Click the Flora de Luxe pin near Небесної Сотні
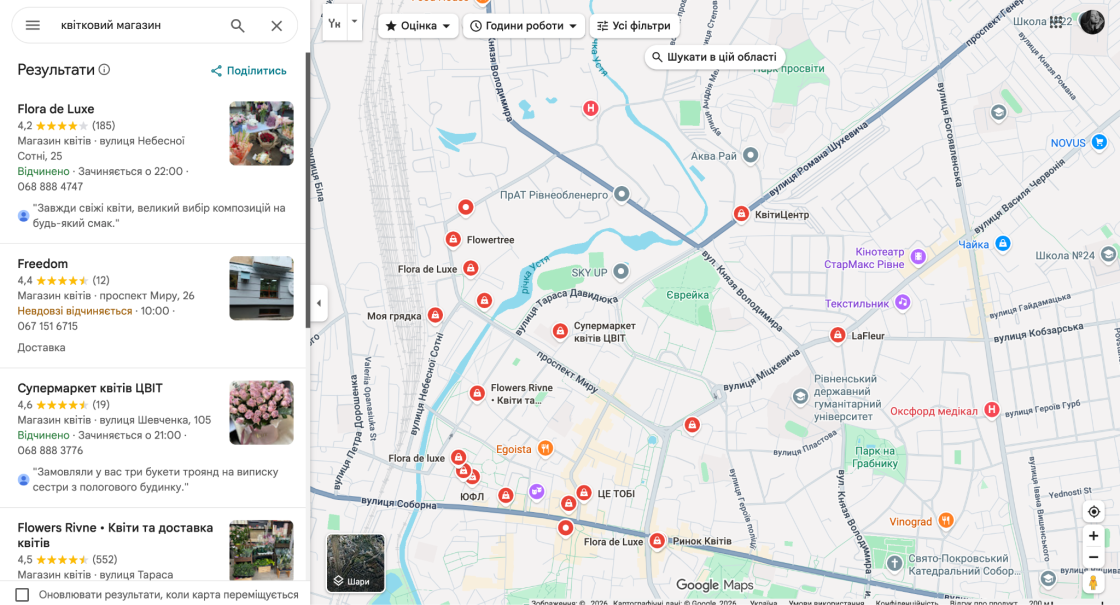Image resolution: width=1120 pixels, height=605 pixels. (x=470, y=269)
